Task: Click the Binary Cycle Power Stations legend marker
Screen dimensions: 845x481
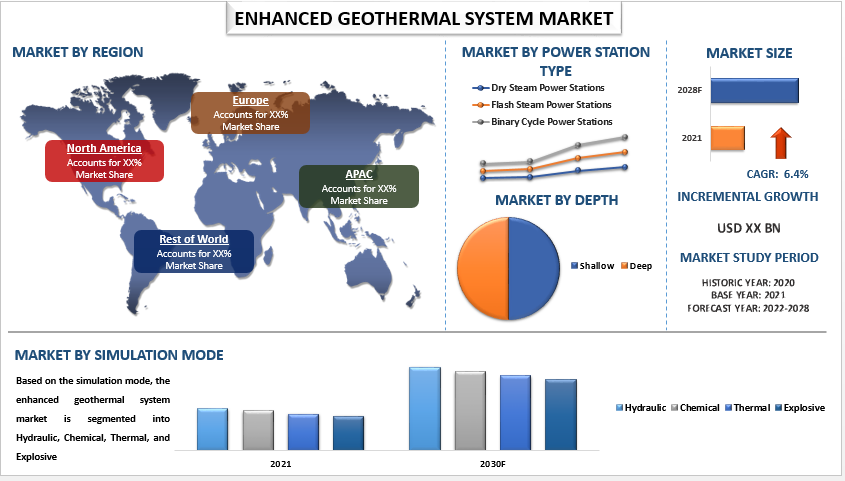Action: tap(482, 122)
